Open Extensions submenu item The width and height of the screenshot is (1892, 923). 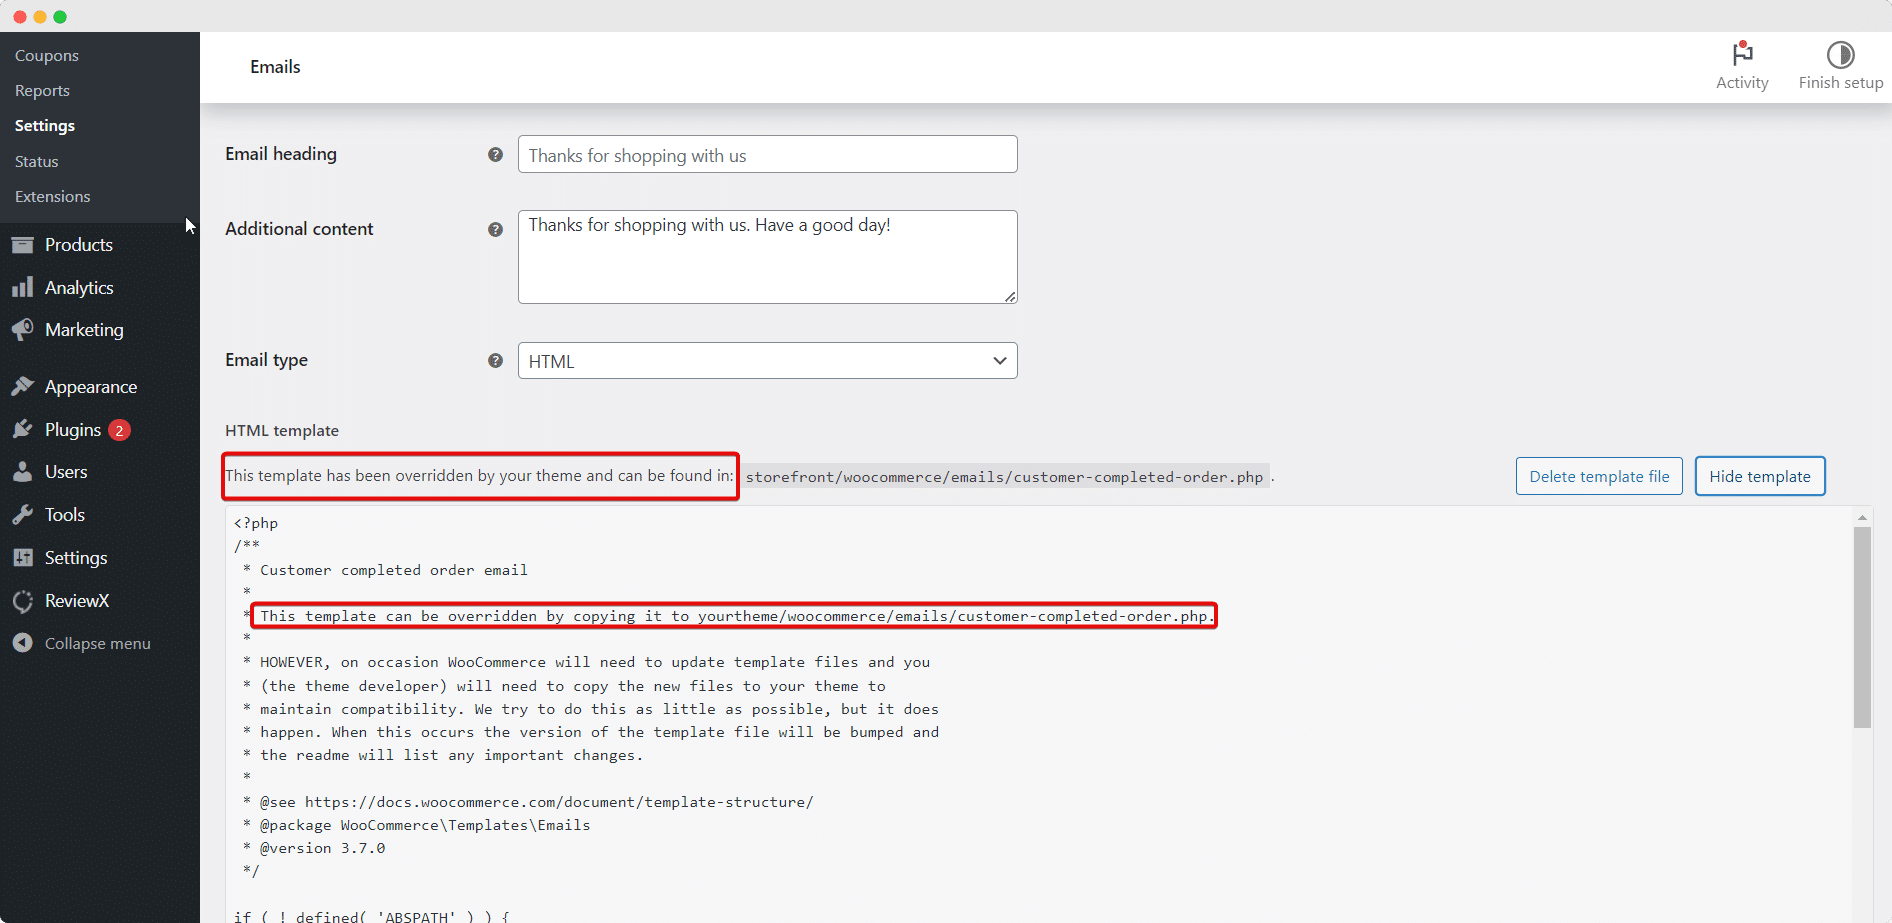pyautogui.click(x=53, y=197)
